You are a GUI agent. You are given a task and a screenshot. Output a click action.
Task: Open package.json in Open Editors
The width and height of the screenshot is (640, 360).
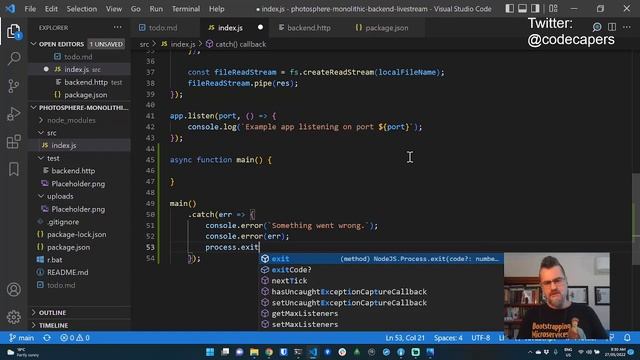(x=85, y=95)
